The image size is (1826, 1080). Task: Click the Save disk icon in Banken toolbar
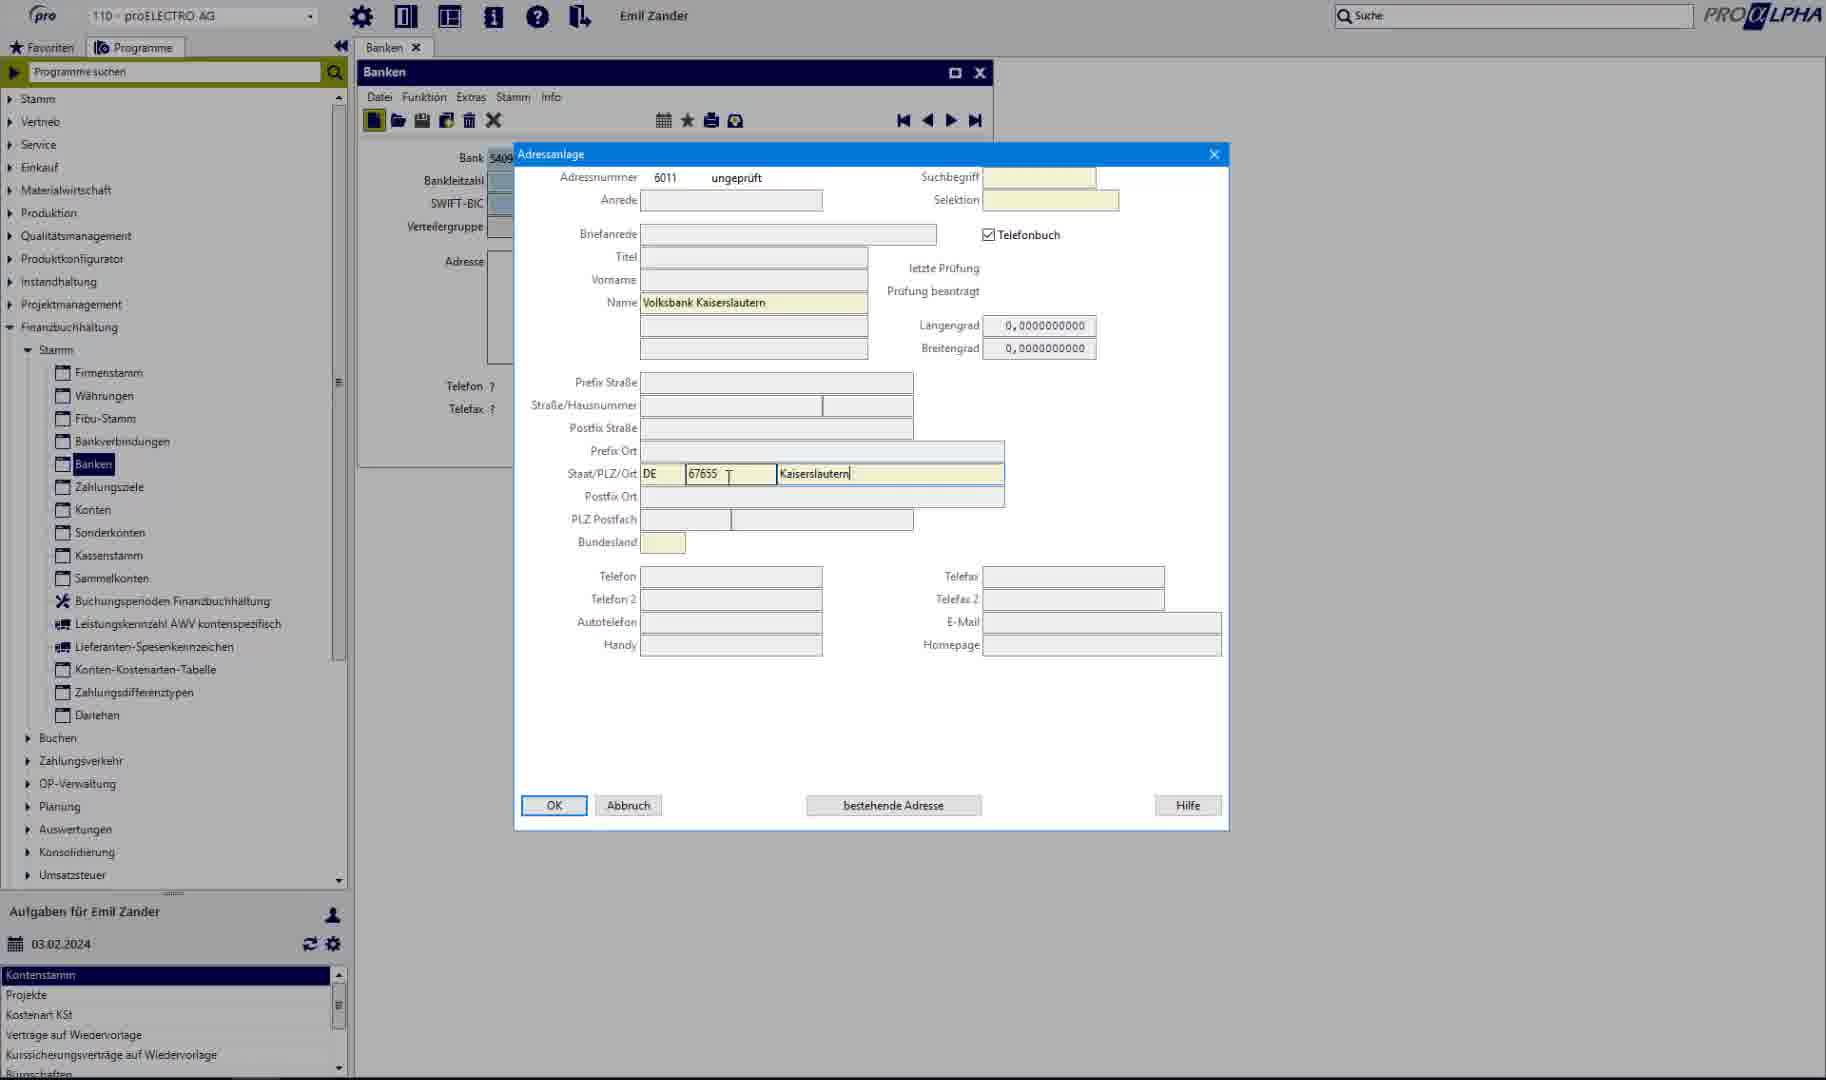click(x=422, y=120)
